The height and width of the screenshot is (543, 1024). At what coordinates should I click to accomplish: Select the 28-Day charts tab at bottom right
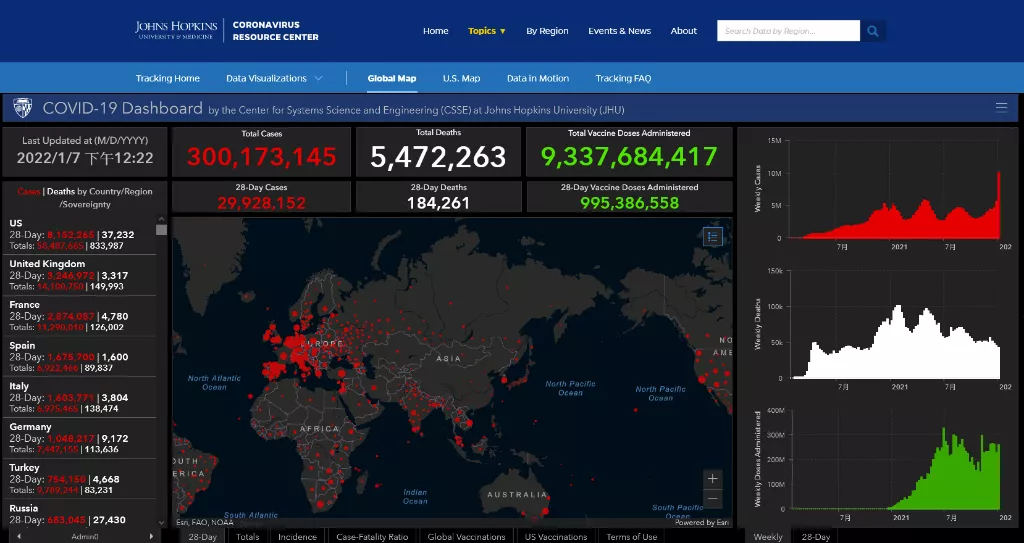pos(816,536)
